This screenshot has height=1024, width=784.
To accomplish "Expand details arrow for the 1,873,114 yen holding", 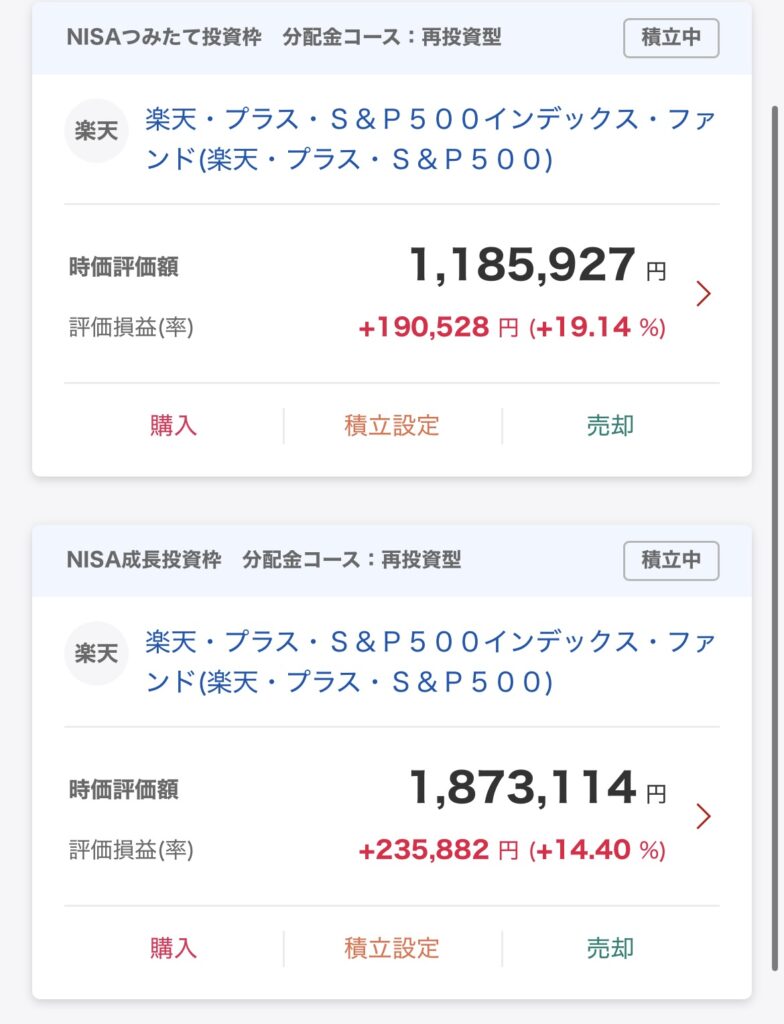I will point(703,816).
